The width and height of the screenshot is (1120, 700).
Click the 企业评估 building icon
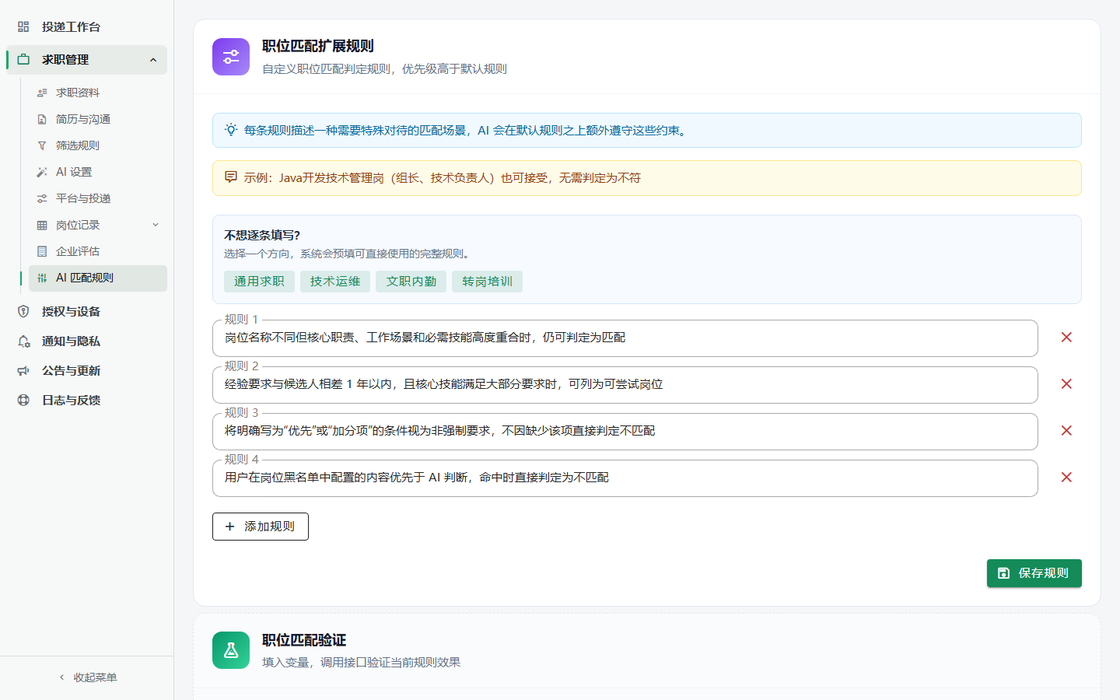pos(42,251)
